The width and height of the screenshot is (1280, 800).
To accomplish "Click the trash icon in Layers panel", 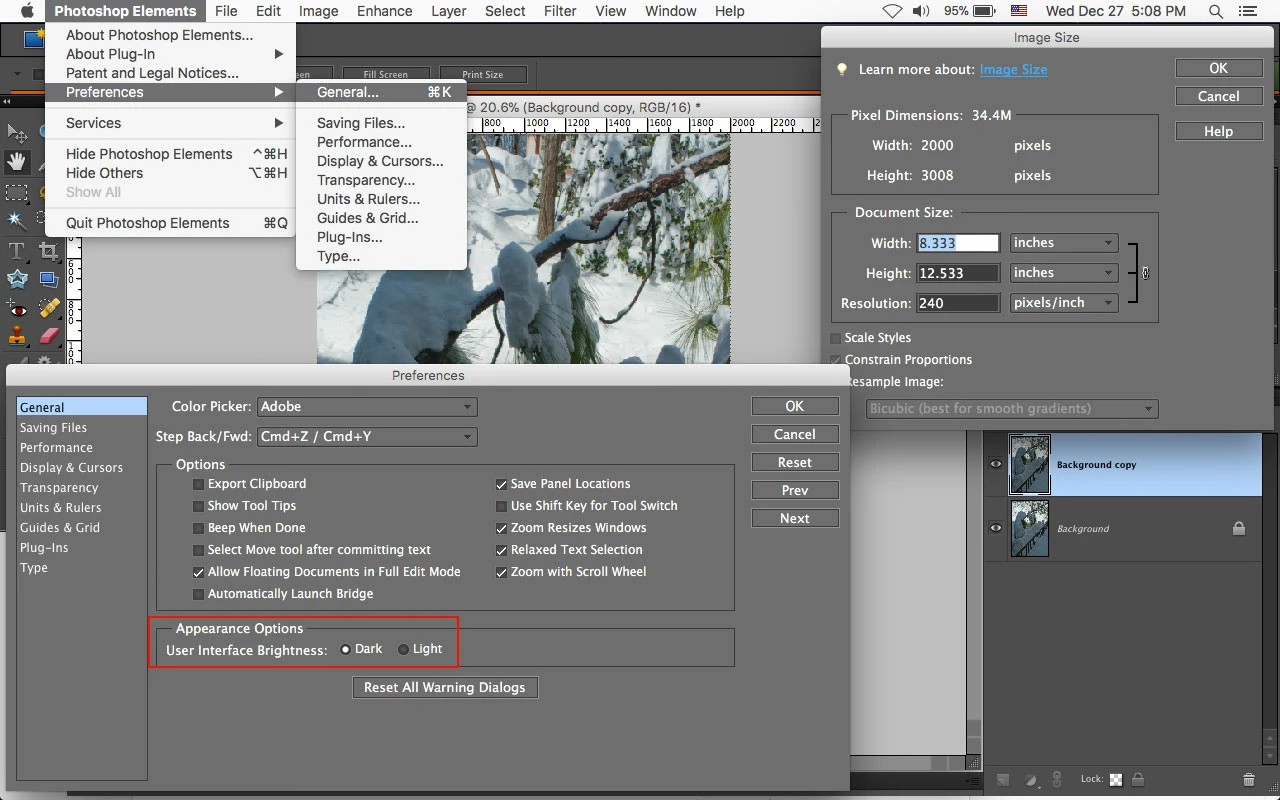I will coord(1248,780).
